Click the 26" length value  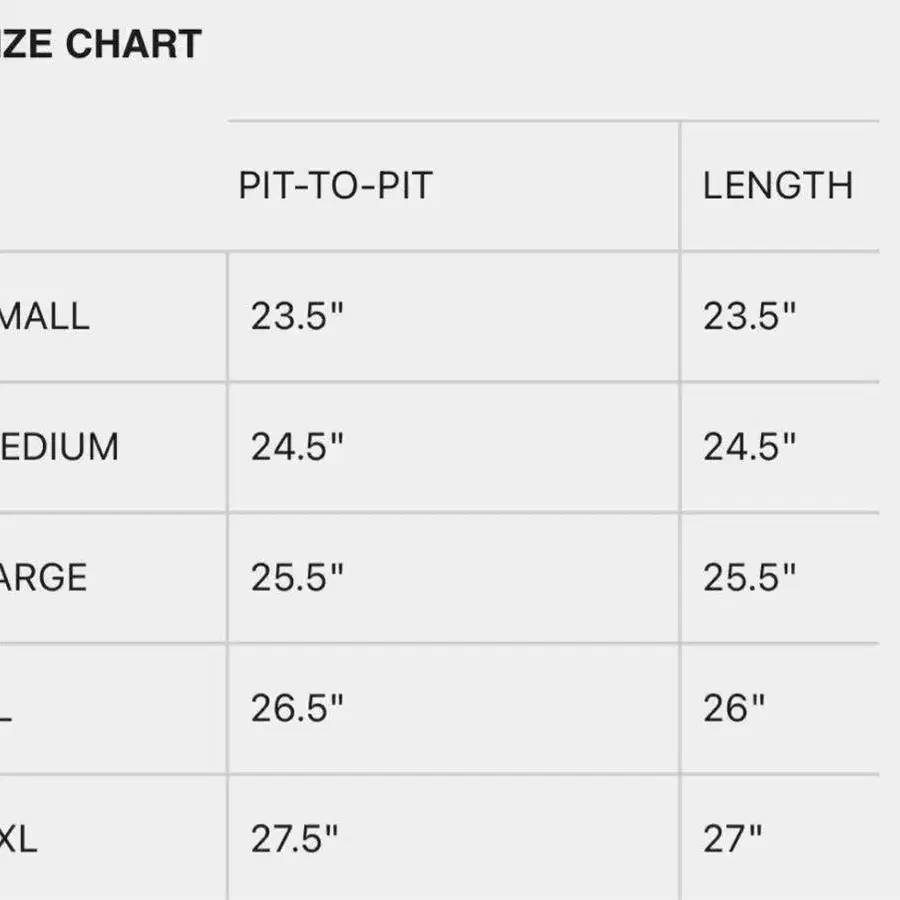pos(734,708)
